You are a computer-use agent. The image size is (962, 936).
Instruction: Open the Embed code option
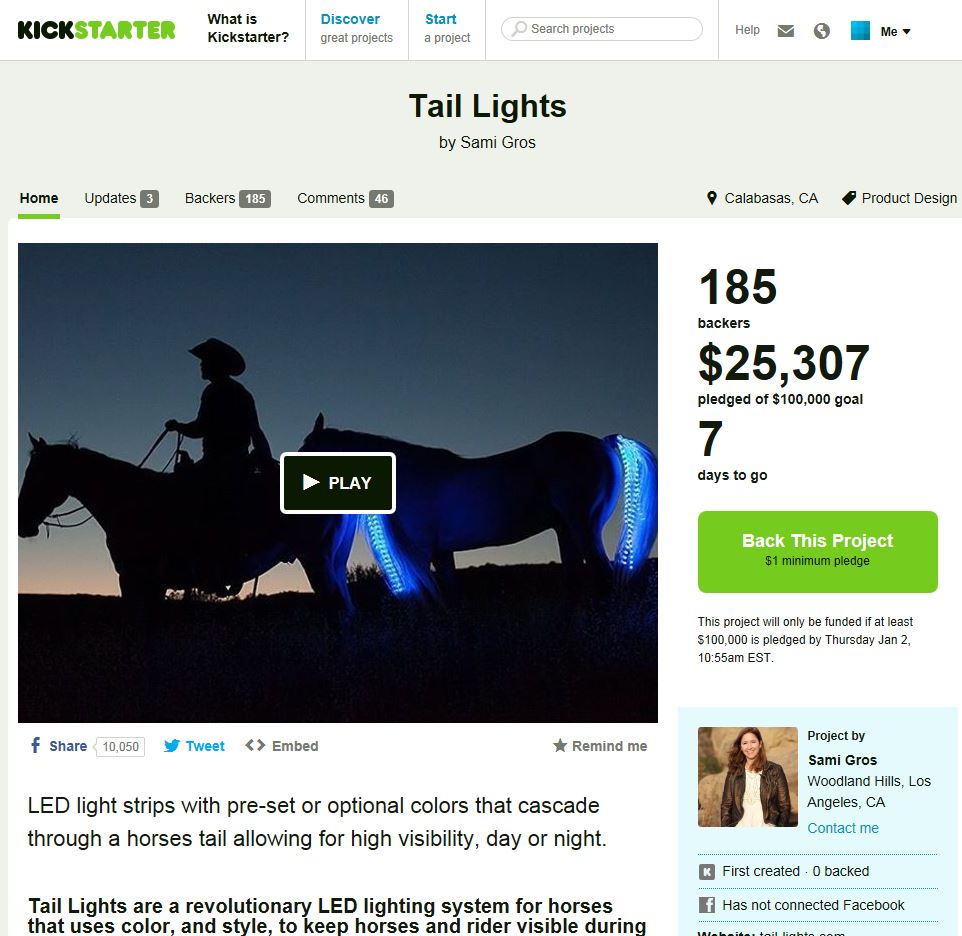click(282, 746)
